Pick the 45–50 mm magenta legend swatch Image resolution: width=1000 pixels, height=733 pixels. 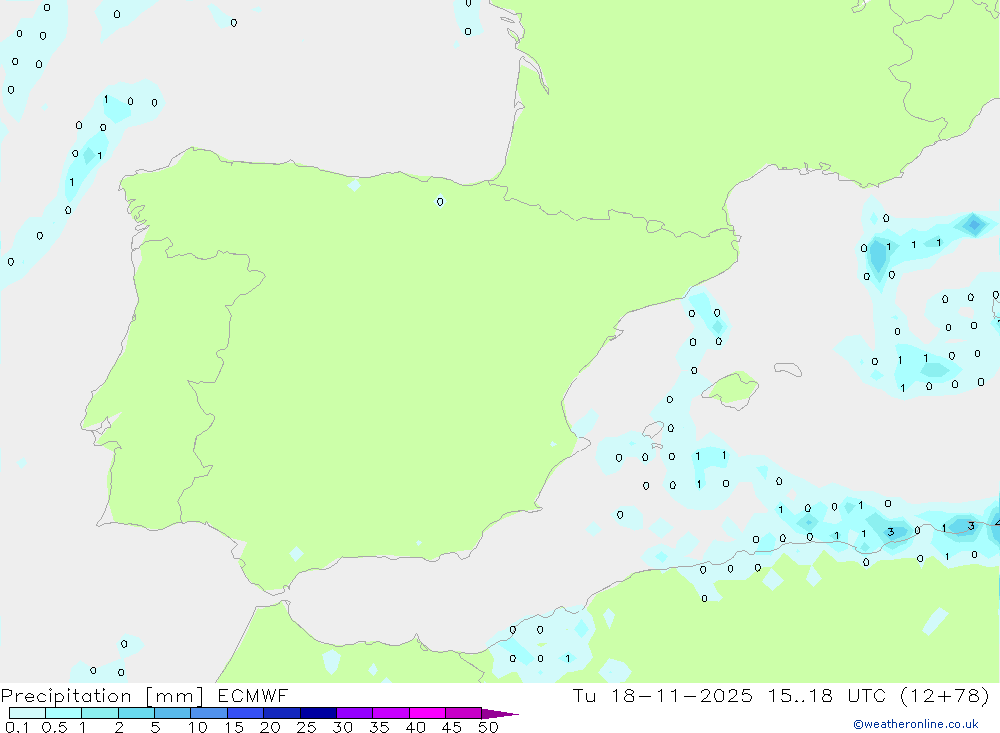pos(463,713)
